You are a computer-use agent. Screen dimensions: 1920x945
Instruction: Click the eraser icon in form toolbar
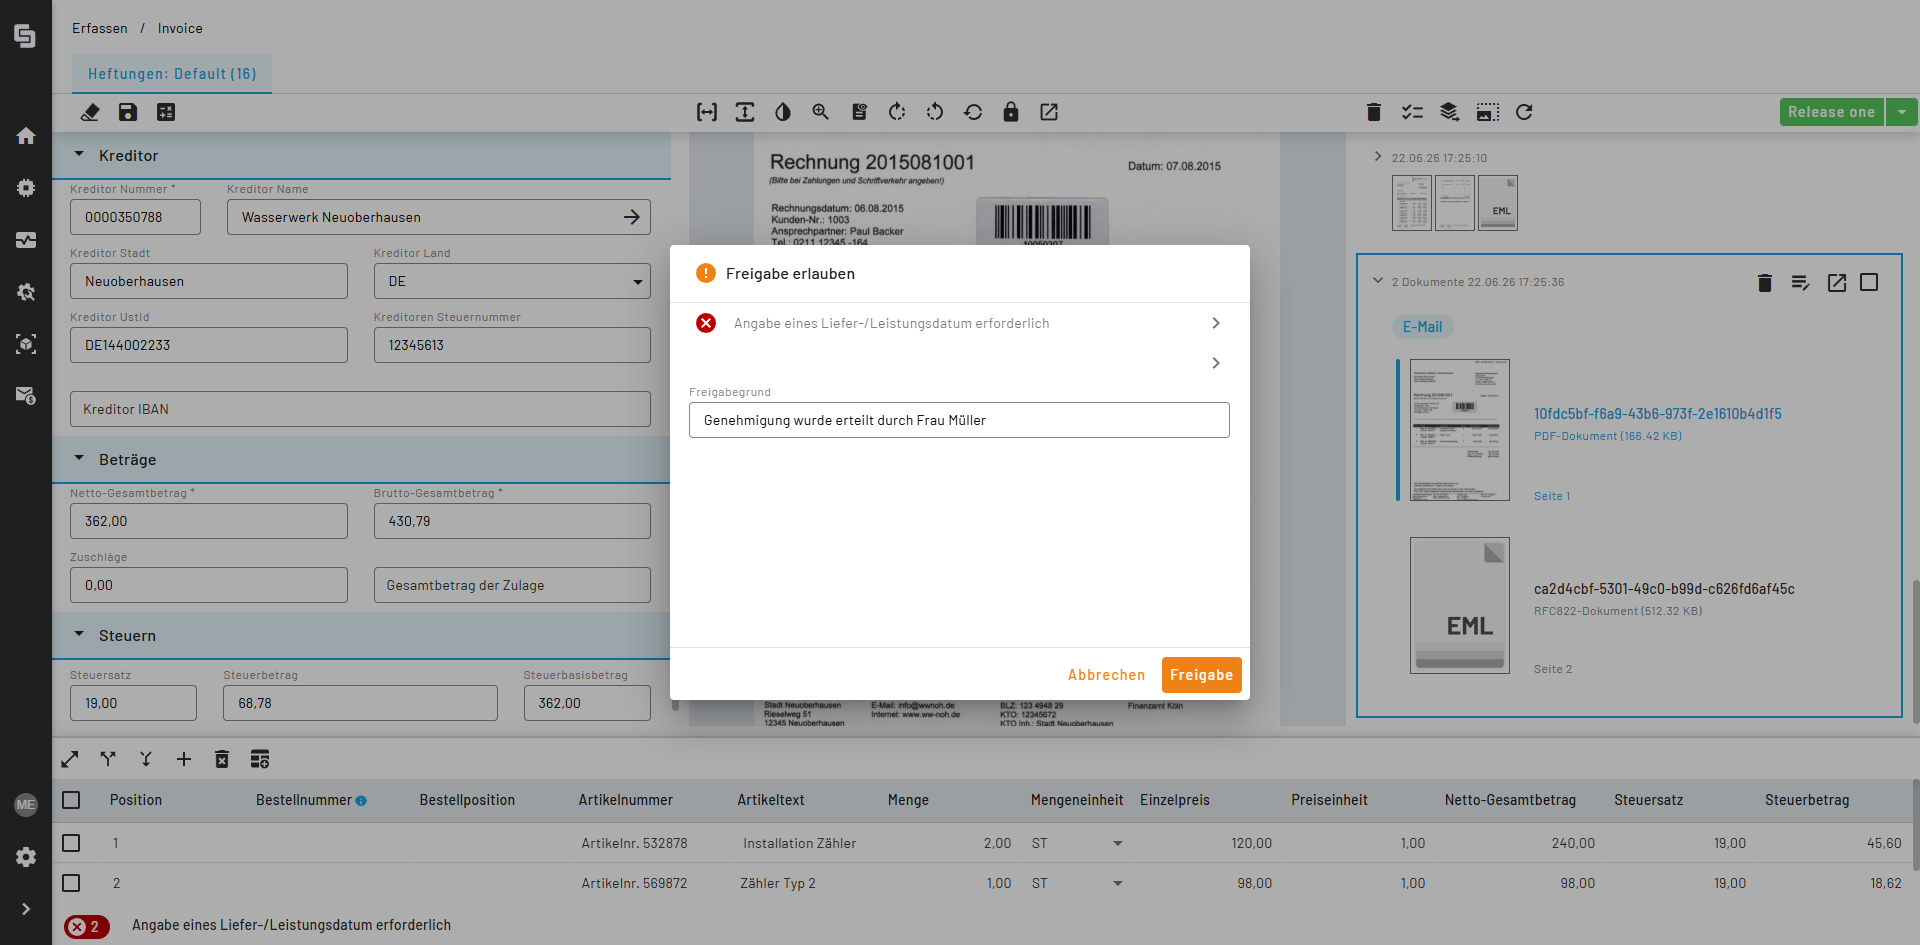90,112
